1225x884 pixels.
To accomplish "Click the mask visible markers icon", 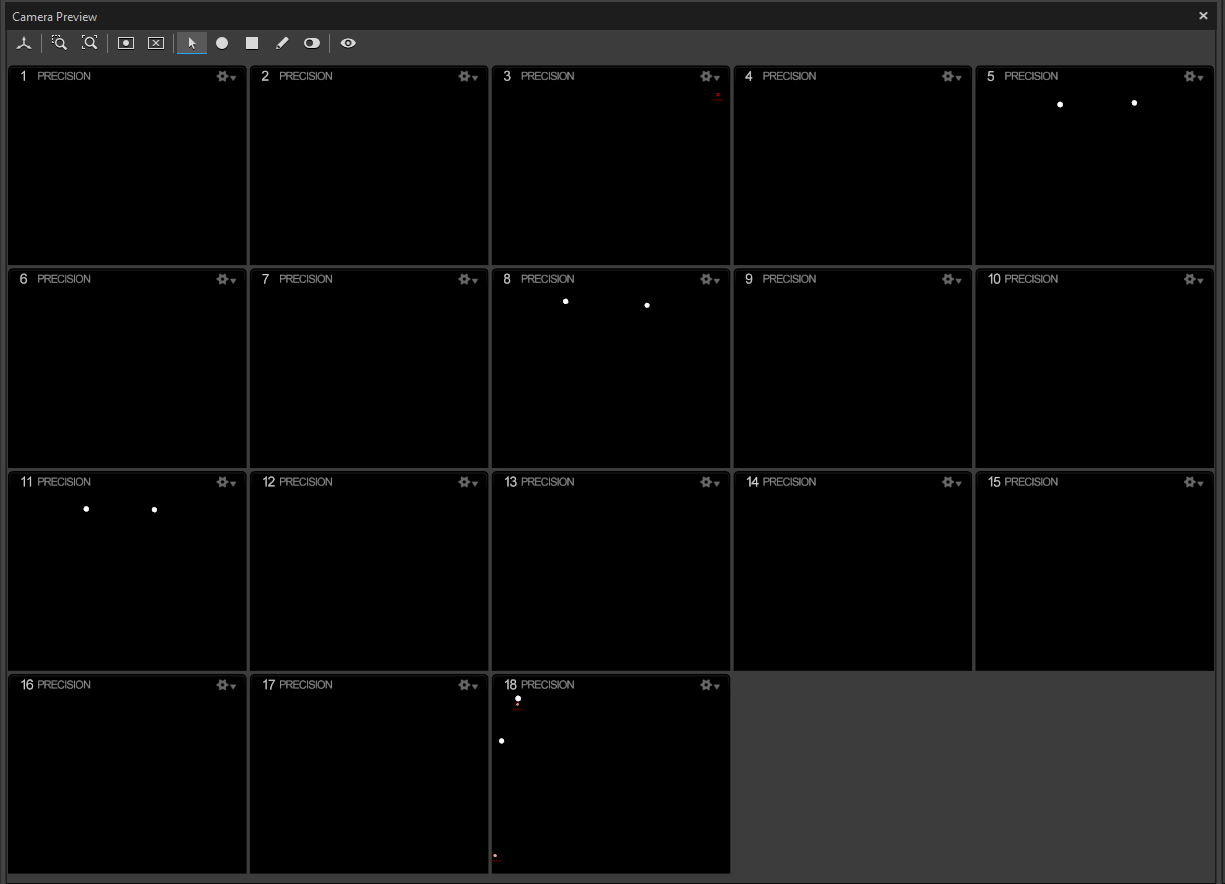I will click(126, 43).
